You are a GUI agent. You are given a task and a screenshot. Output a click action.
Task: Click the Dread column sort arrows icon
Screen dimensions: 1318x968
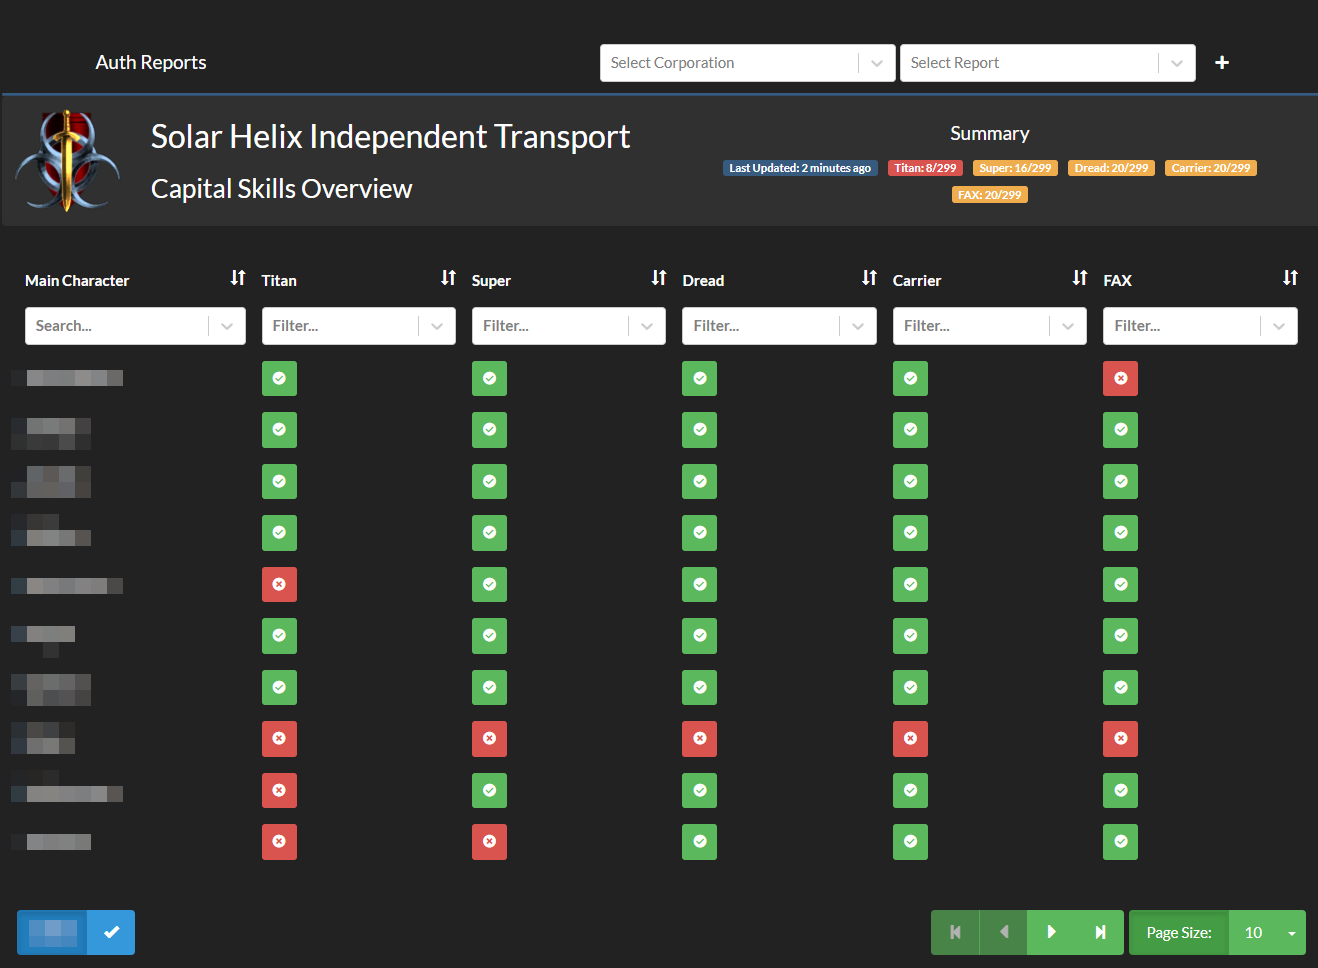point(869,278)
